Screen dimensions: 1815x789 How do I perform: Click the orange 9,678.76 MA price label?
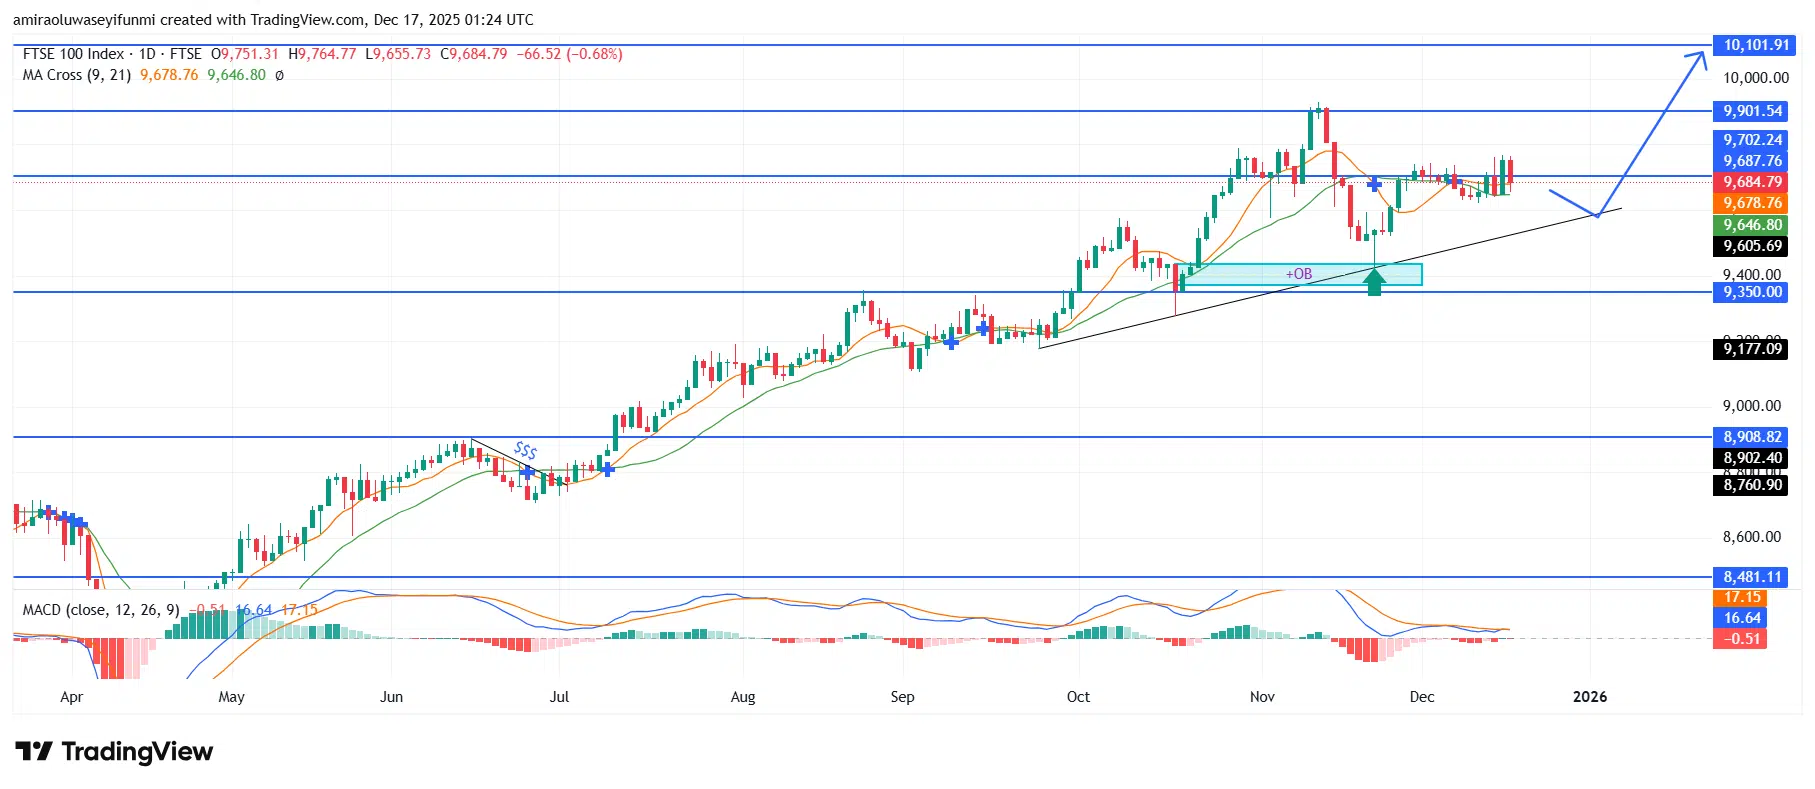[x=1752, y=203]
